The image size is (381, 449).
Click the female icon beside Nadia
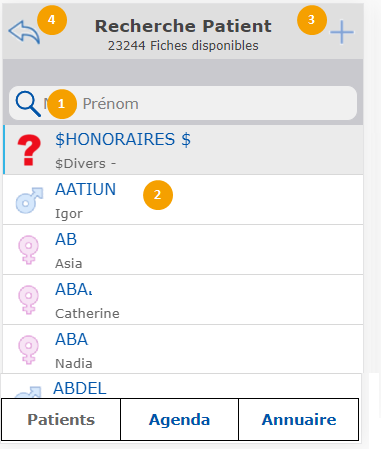pos(28,349)
